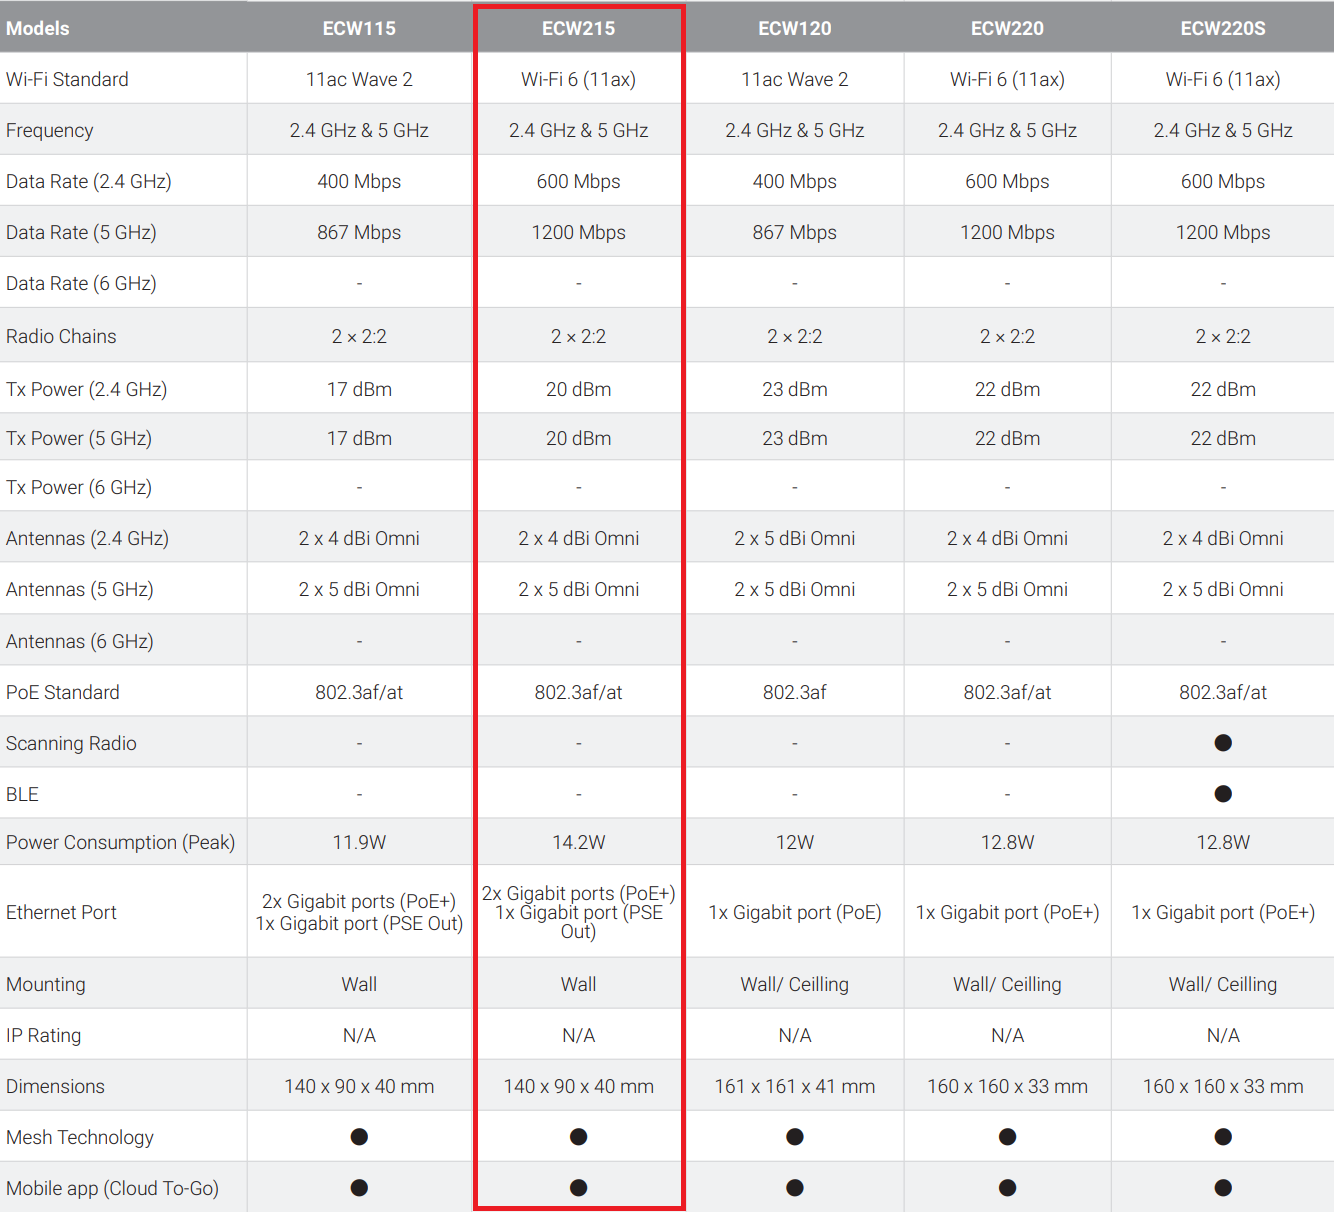Click the Frequency row label

pos(49,130)
